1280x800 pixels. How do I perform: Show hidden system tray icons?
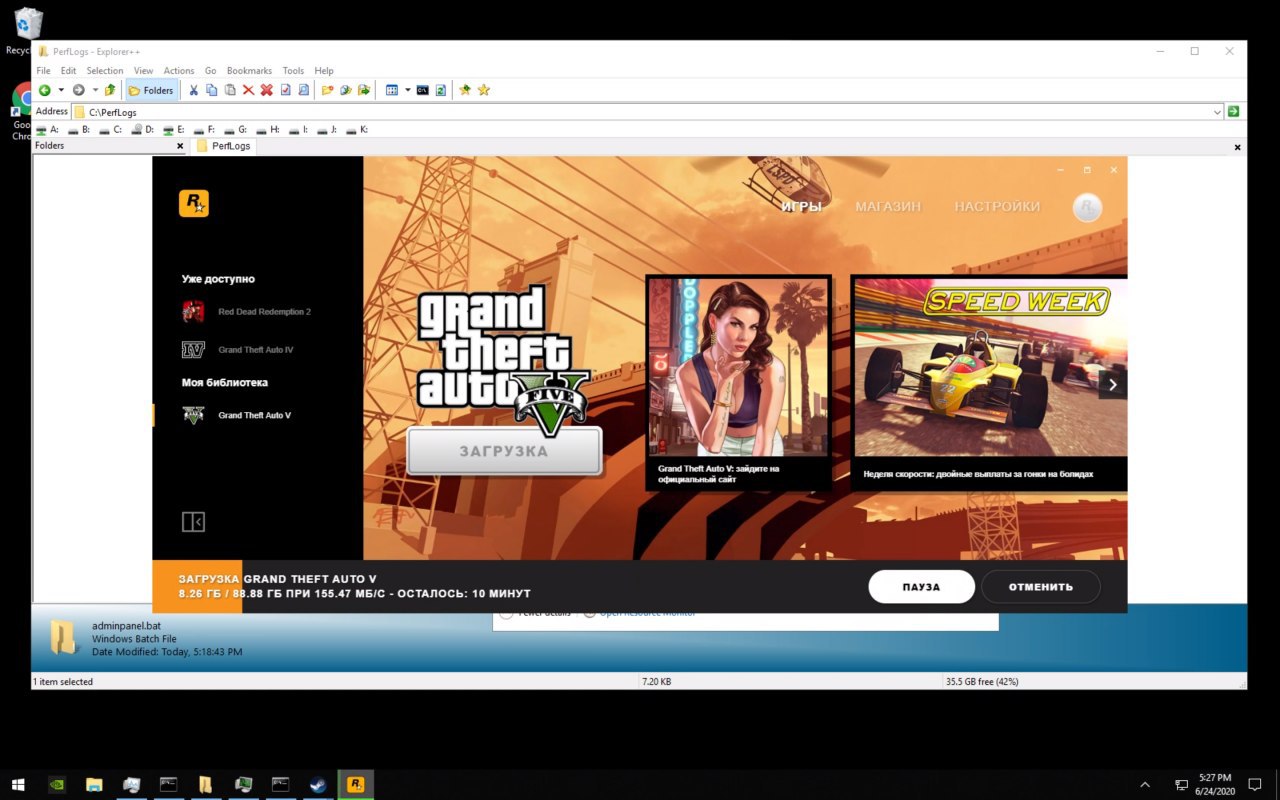point(1145,785)
